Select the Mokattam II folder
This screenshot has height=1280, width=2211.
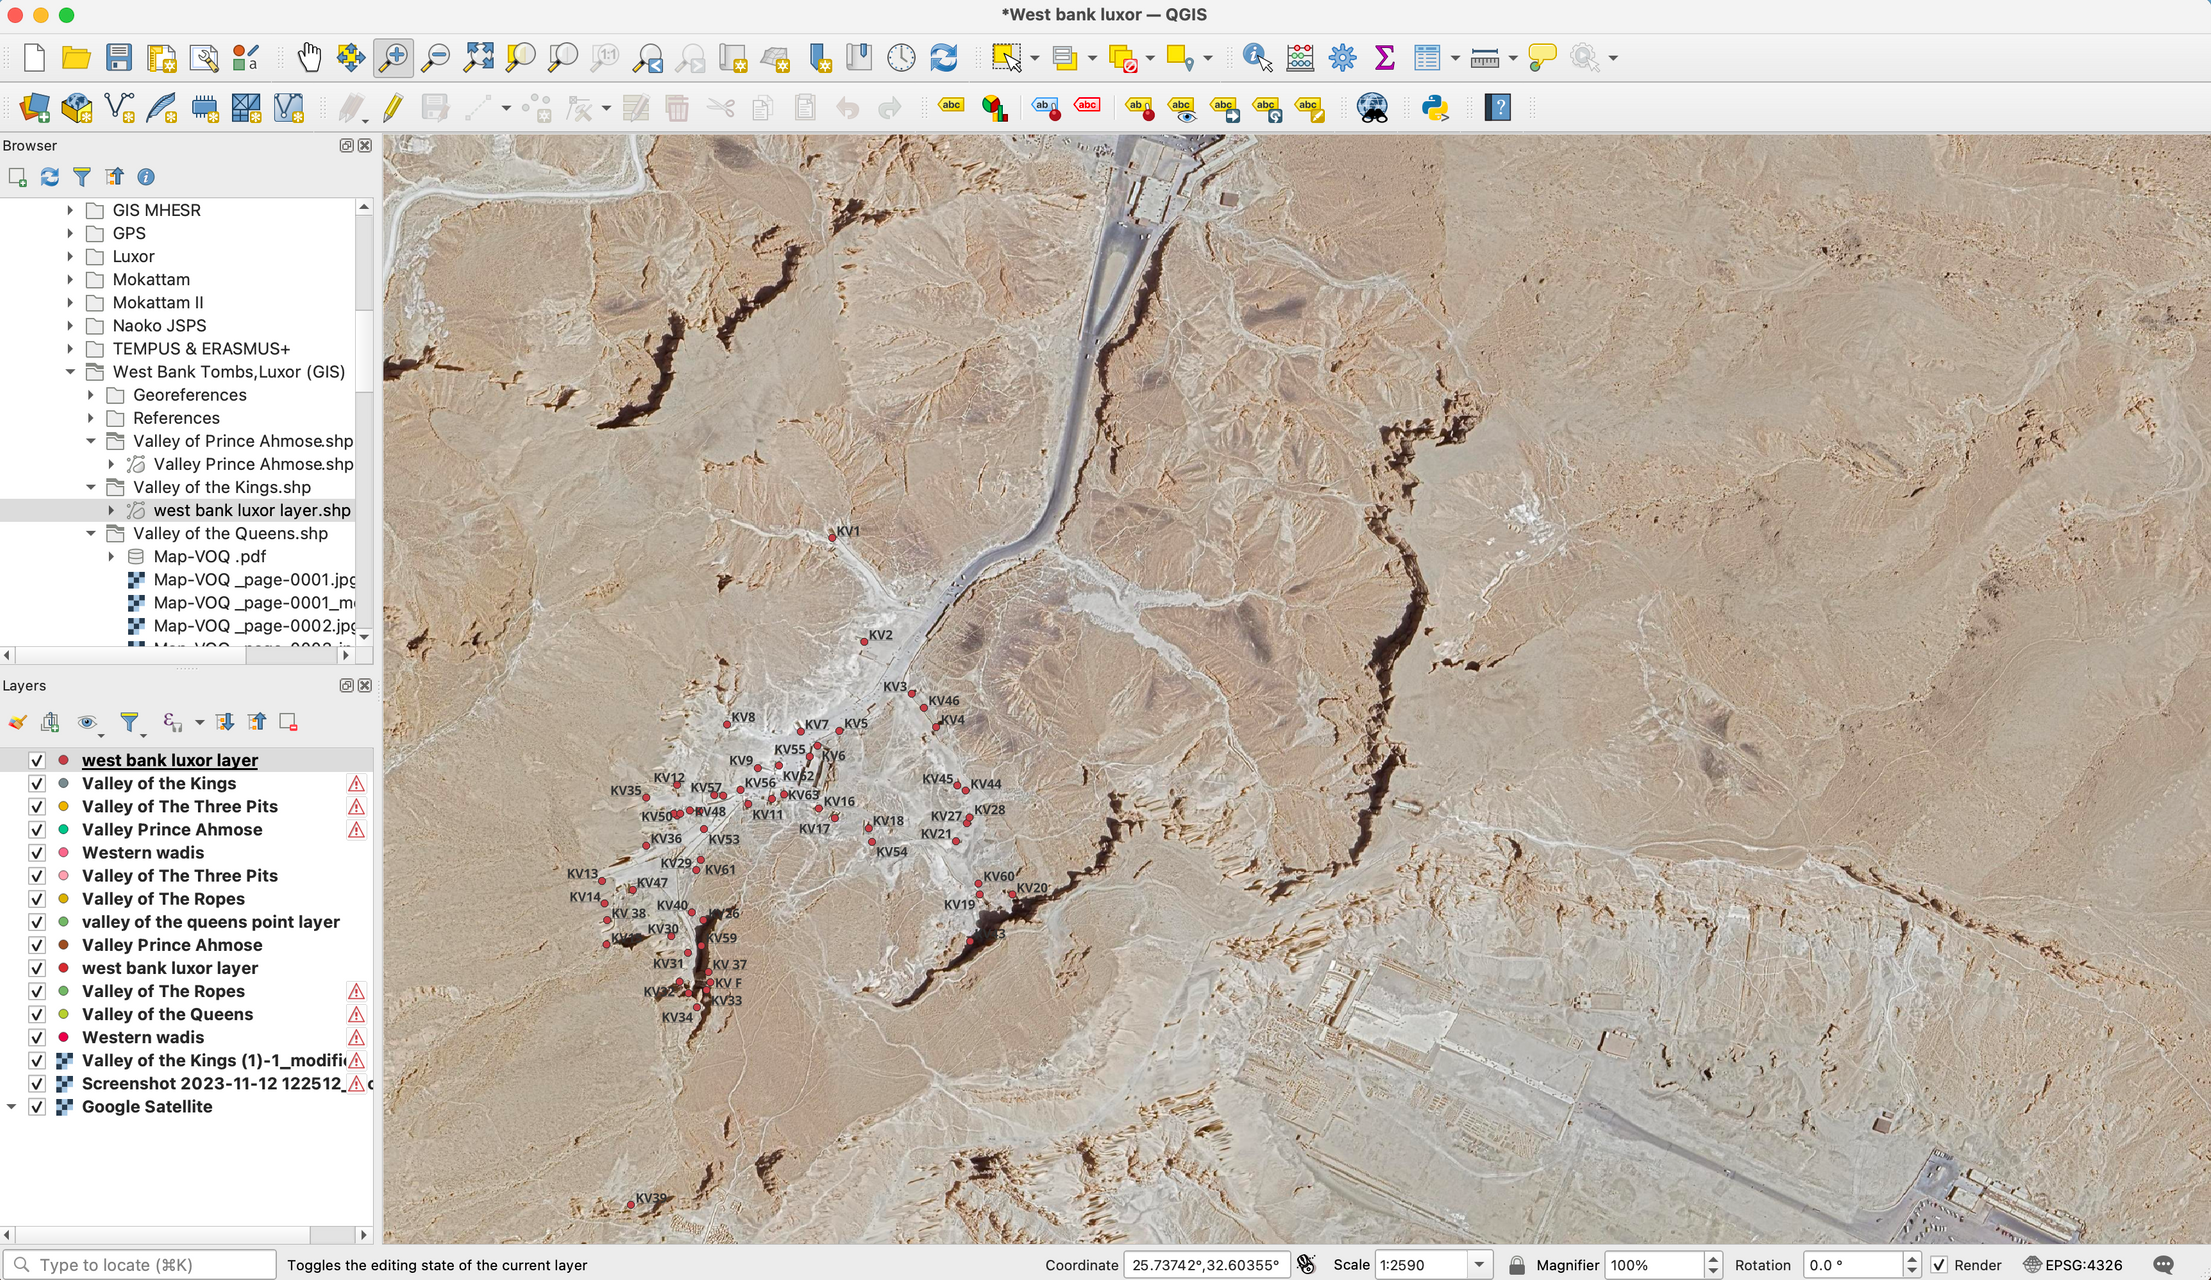pos(158,302)
